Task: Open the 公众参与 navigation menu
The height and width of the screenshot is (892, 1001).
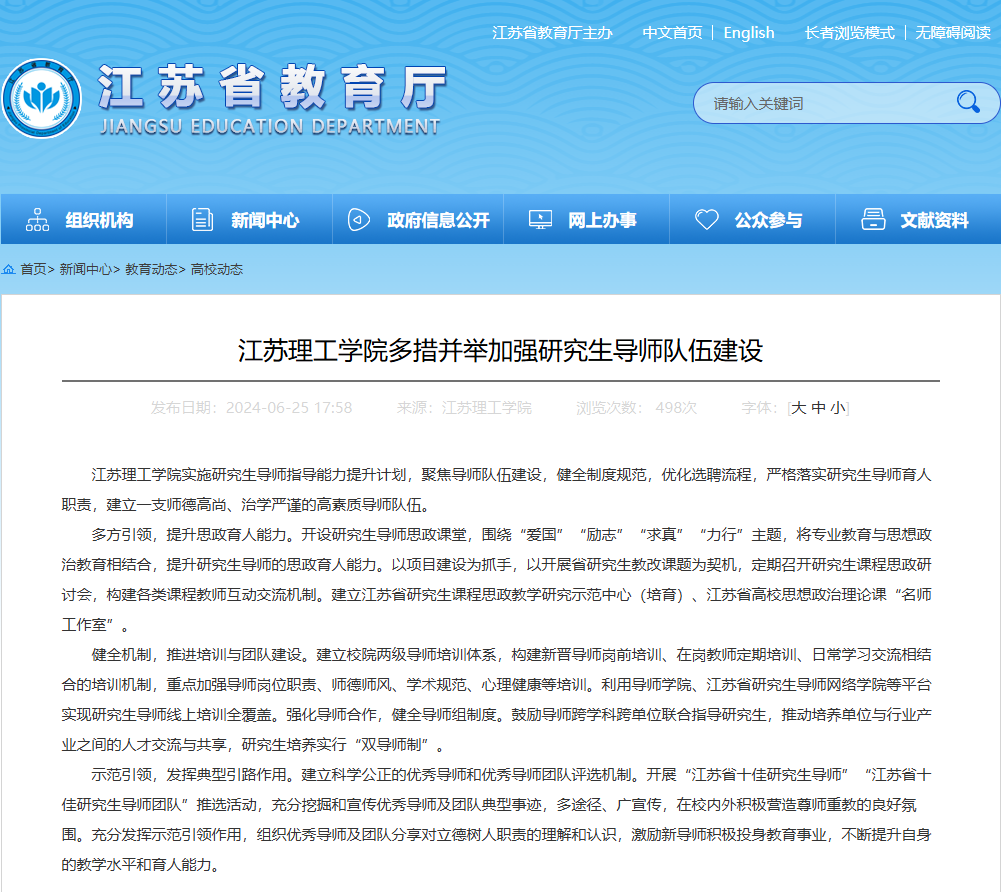Action: (x=753, y=220)
